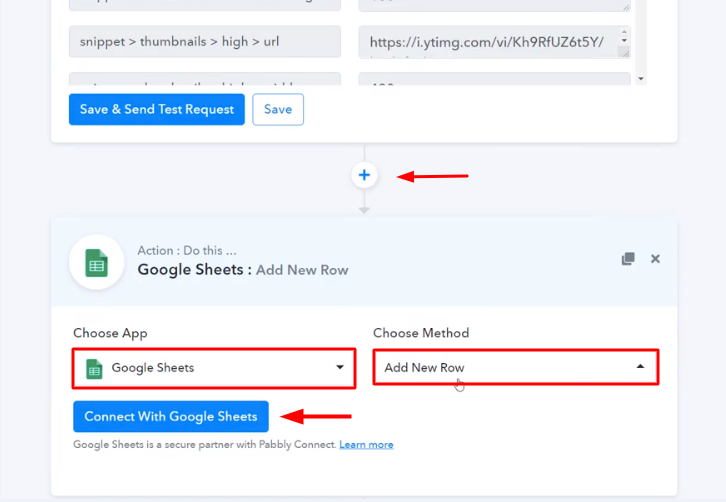The image size is (726, 502).
Task: Duplicate the Google Sheets action step
Action: click(x=628, y=258)
